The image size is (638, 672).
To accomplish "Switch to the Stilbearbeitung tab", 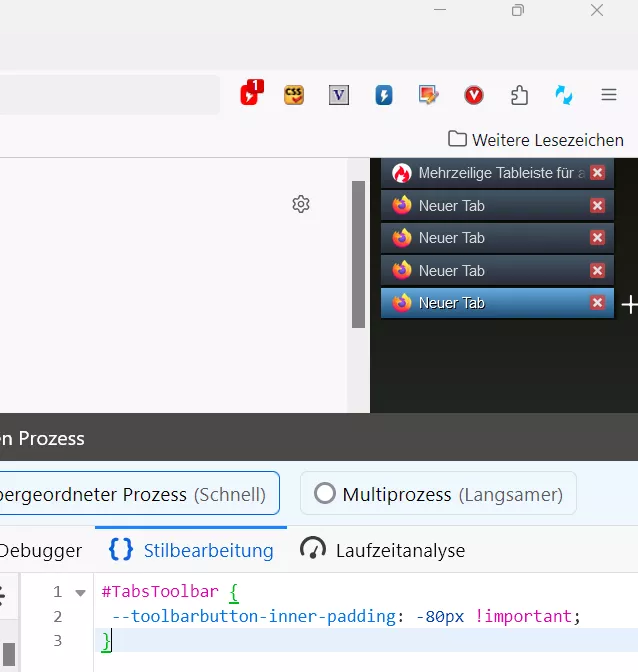I will coord(191,550).
